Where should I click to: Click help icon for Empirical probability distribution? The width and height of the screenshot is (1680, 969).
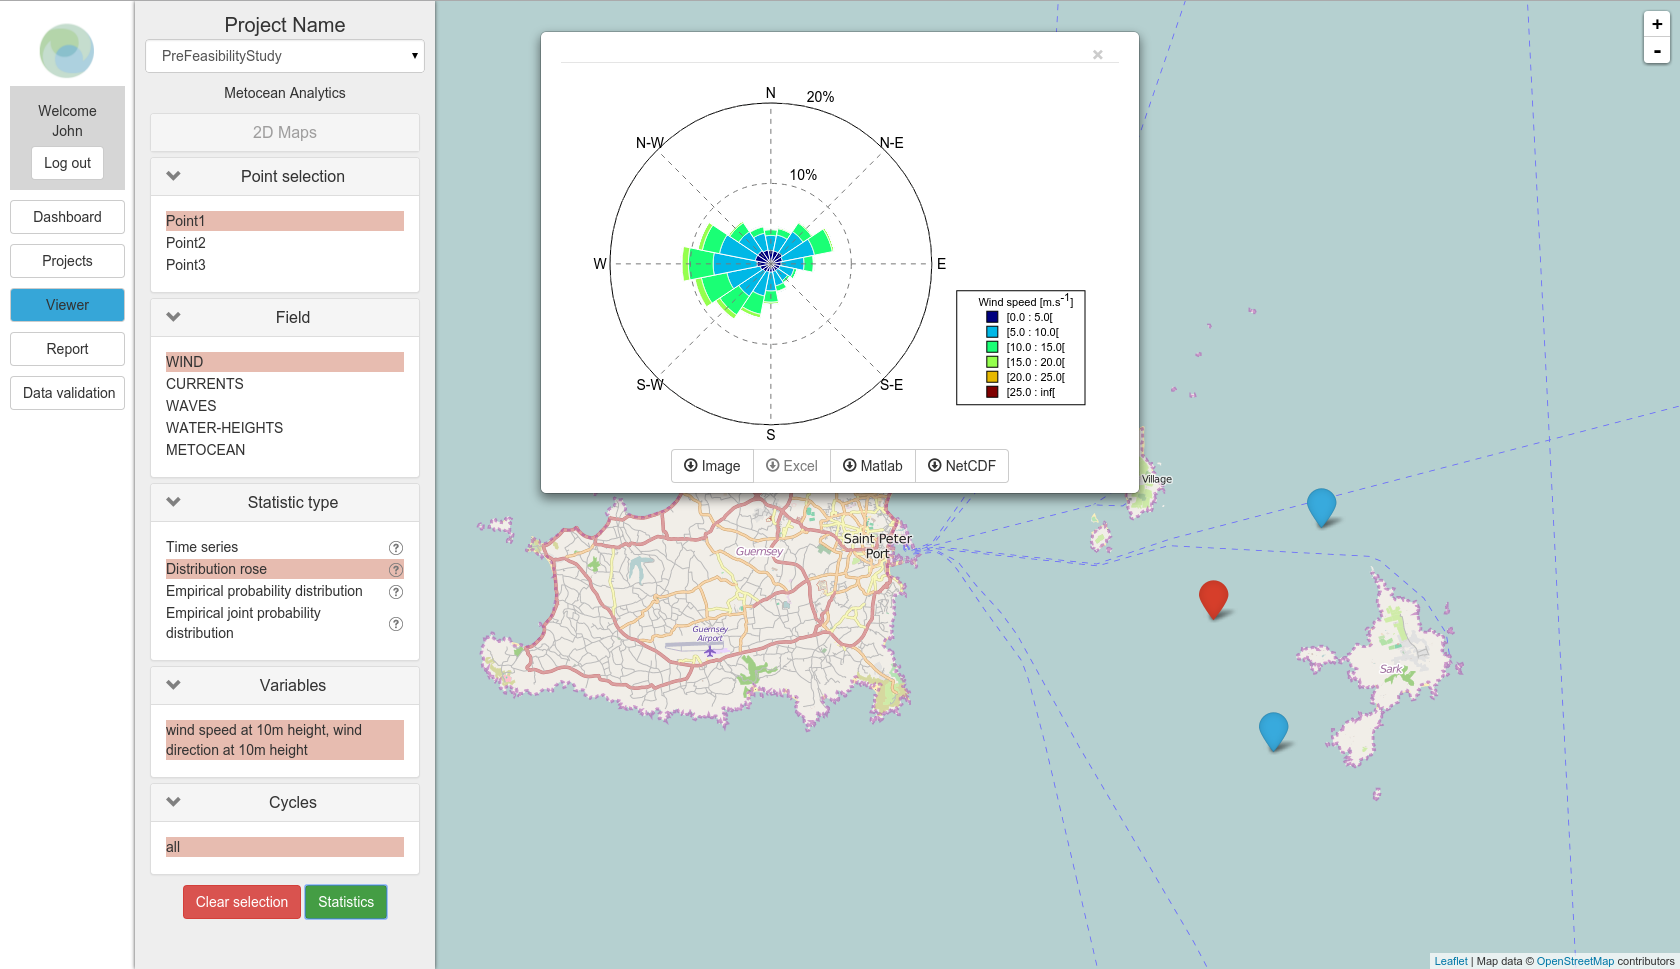pyautogui.click(x=396, y=592)
